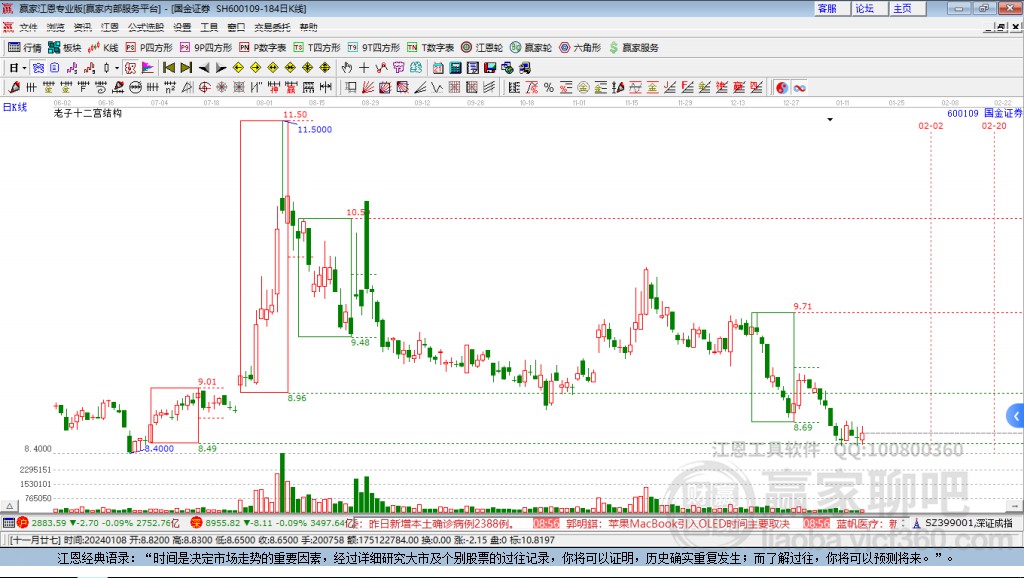Open the 公式选股 menu
Image resolution: width=1024 pixels, height=578 pixels.
point(146,27)
